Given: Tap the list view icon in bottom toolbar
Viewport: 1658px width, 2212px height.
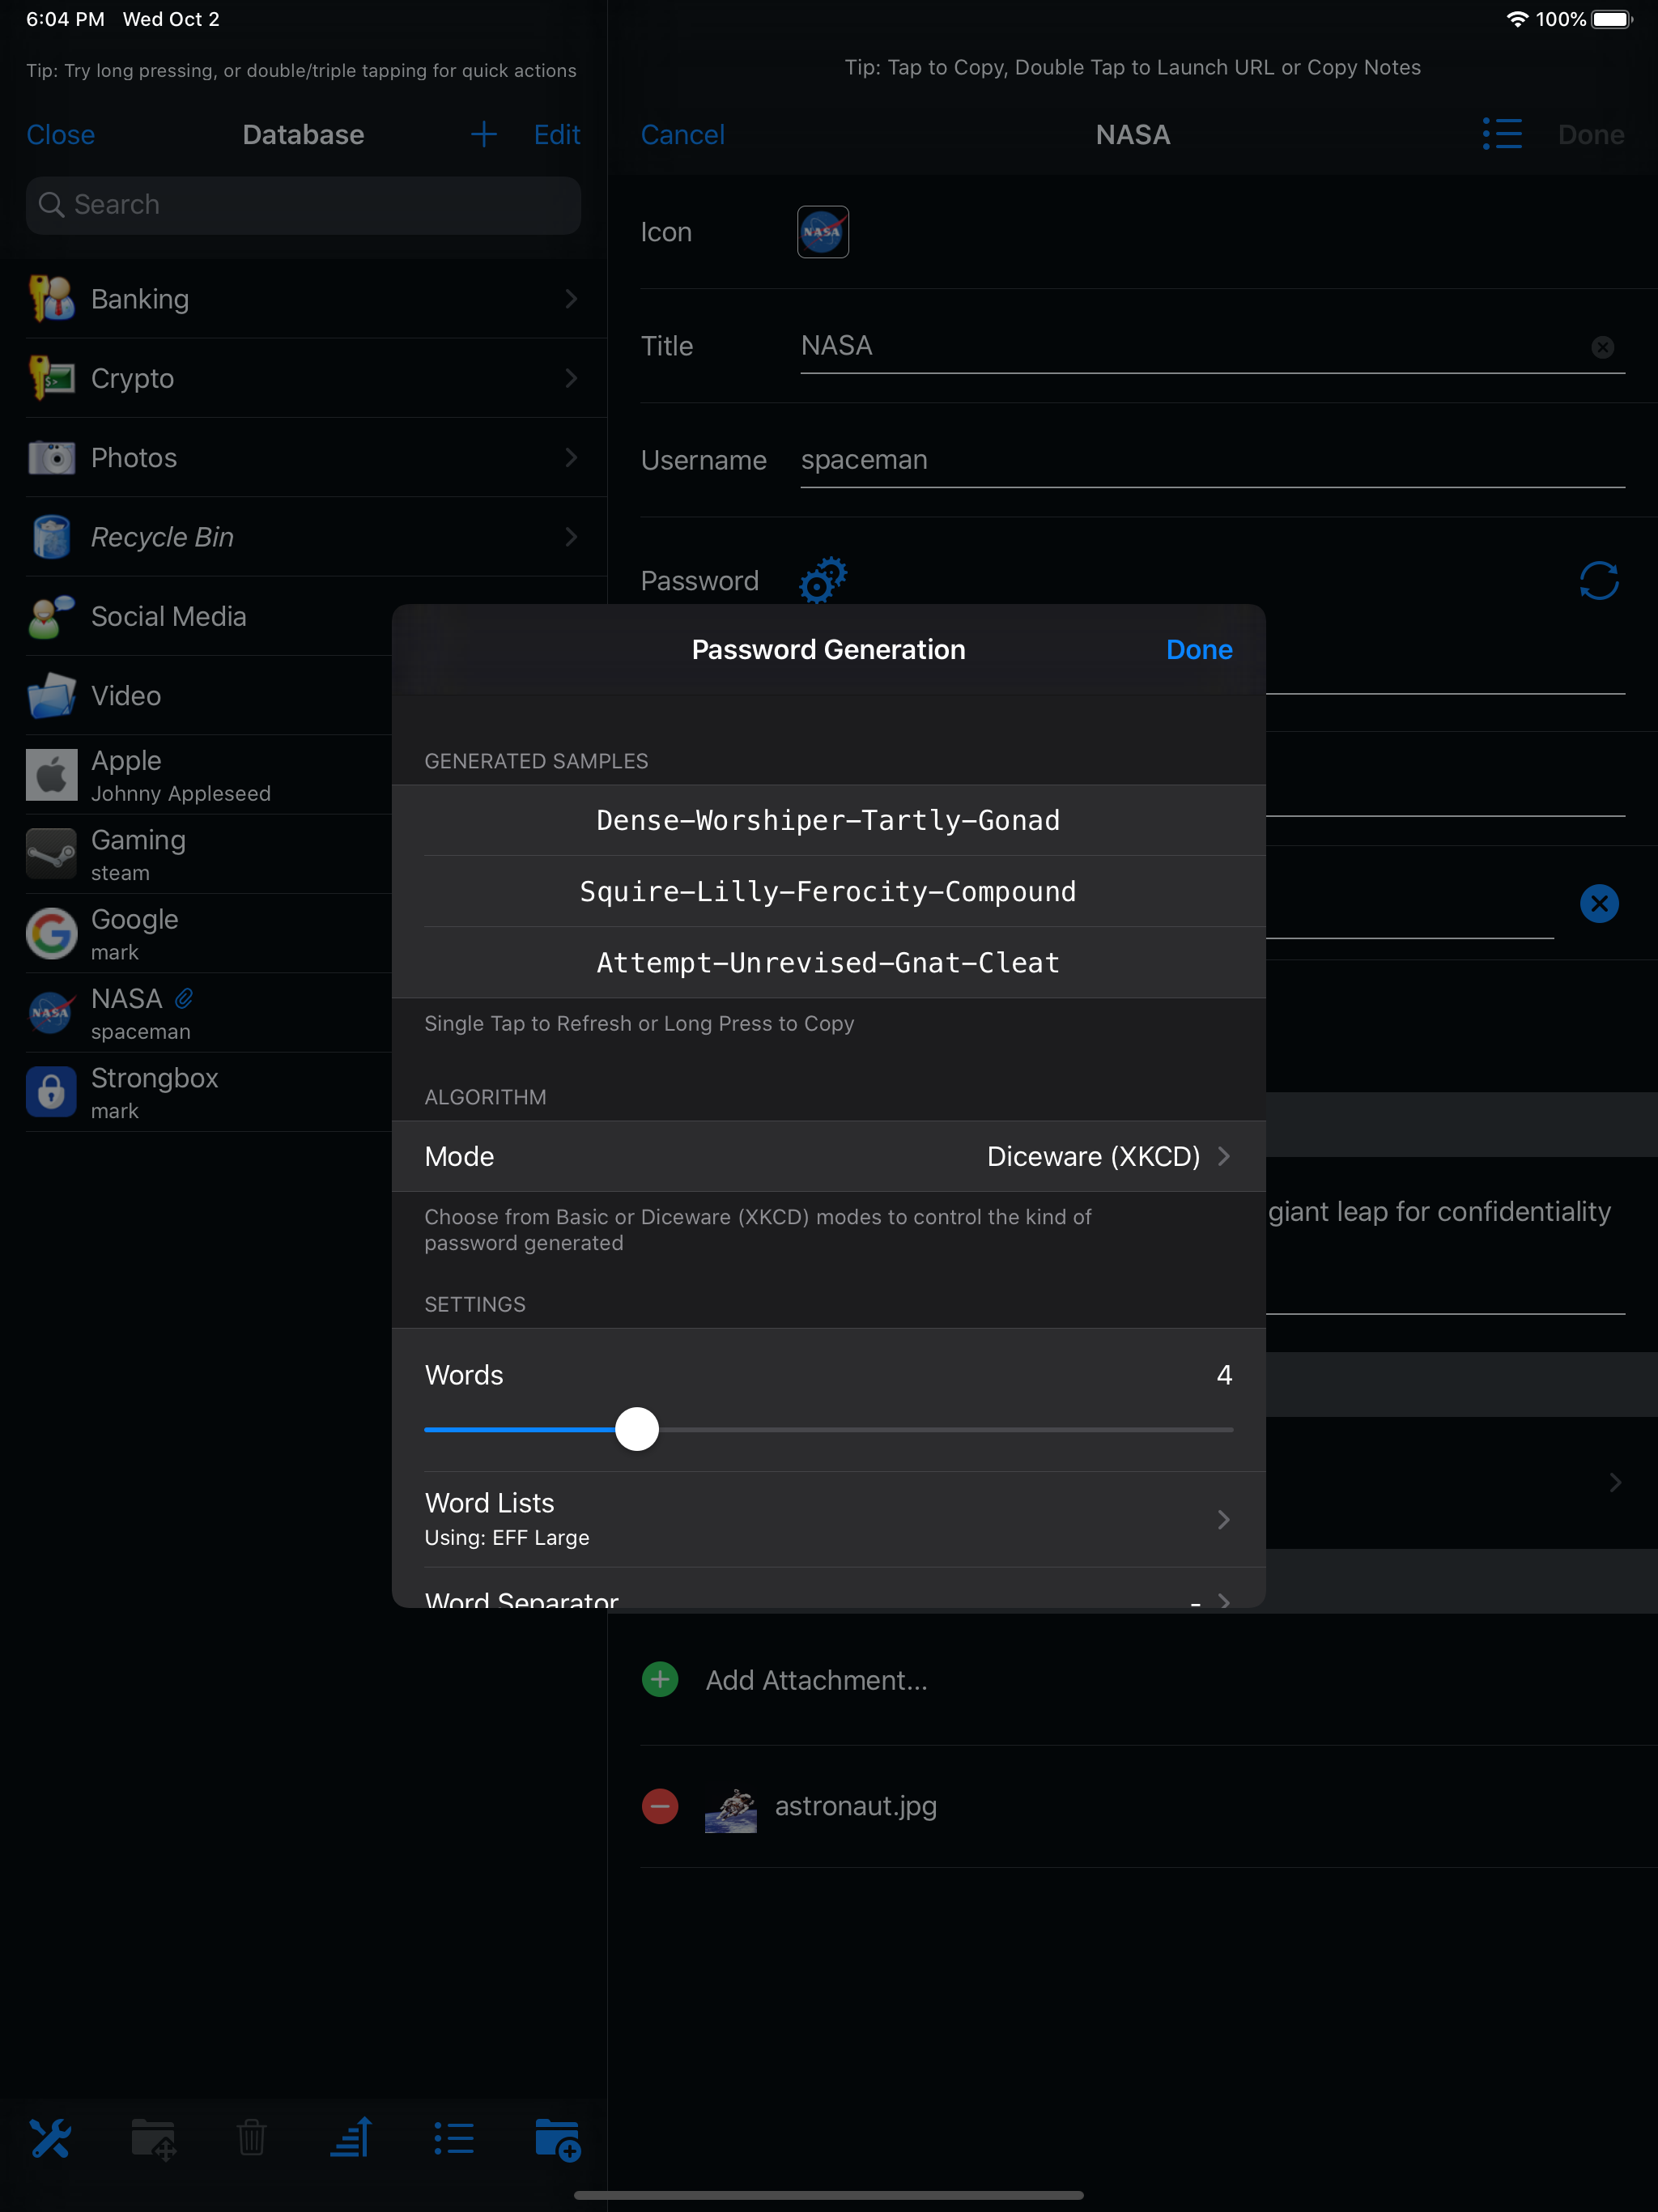Looking at the screenshot, I should click(x=454, y=2138).
